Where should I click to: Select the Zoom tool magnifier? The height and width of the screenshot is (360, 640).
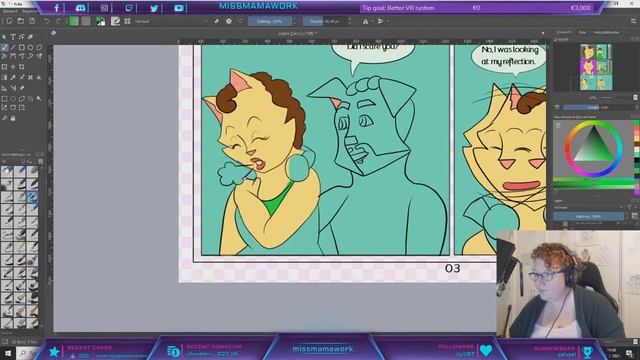[x=4, y=118]
